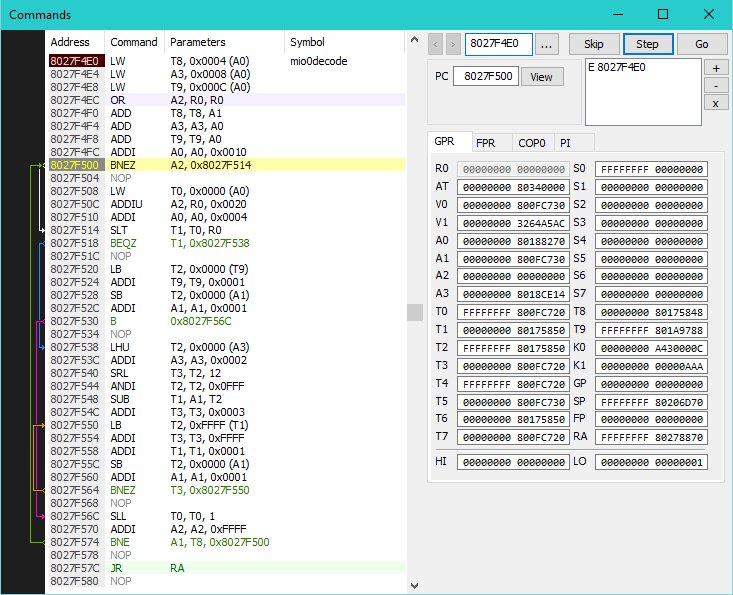Image resolution: width=733 pixels, height=595 pixels.
Task: Click the Command column header
Action: 134,42
